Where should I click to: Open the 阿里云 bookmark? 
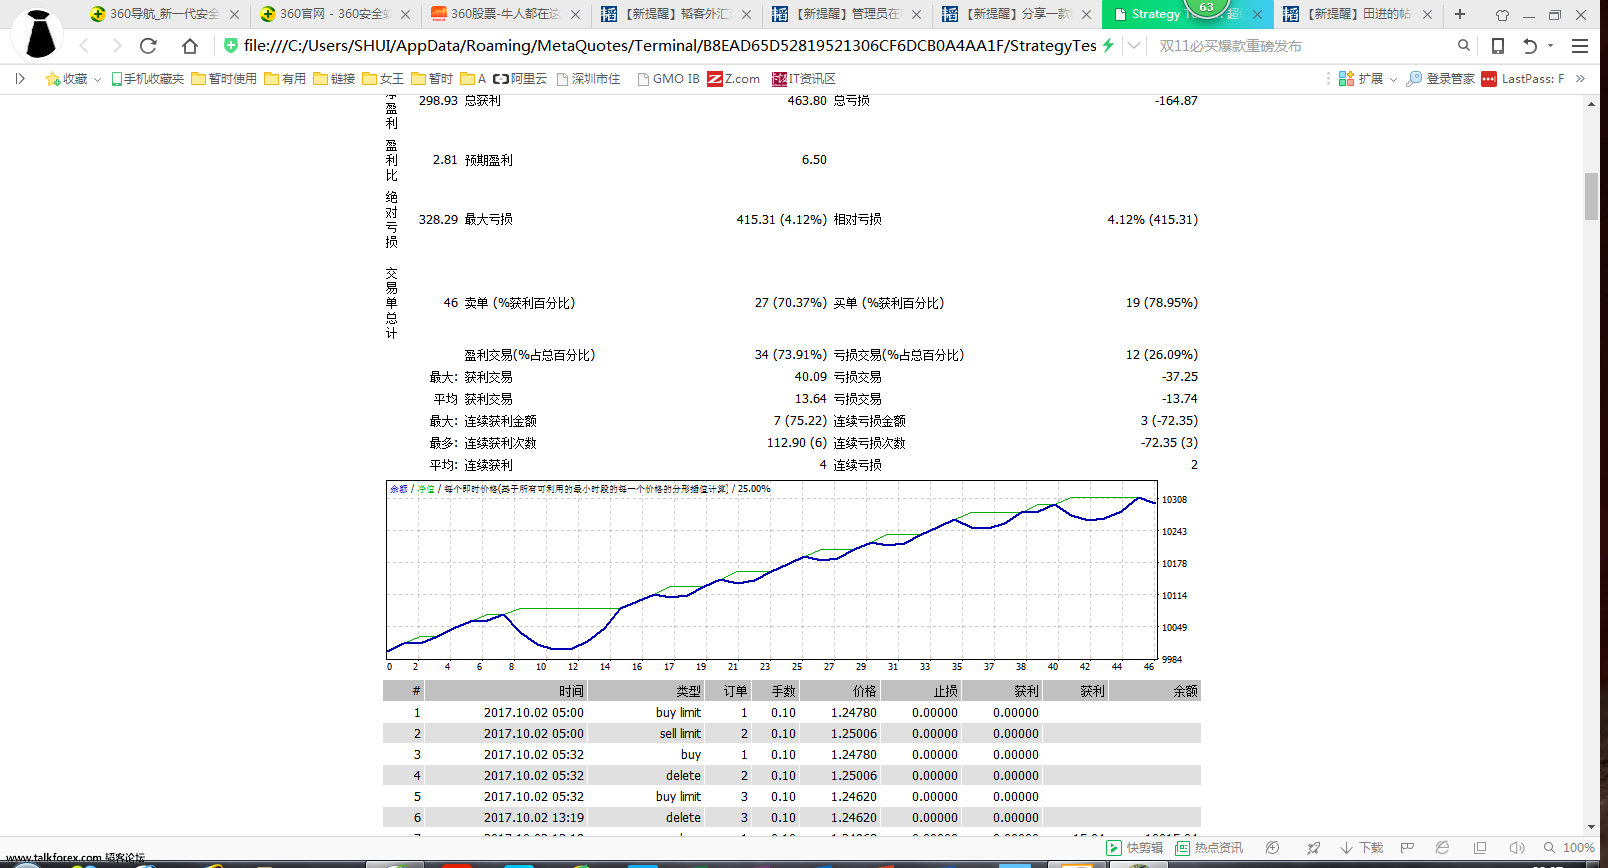coord(520,79)
